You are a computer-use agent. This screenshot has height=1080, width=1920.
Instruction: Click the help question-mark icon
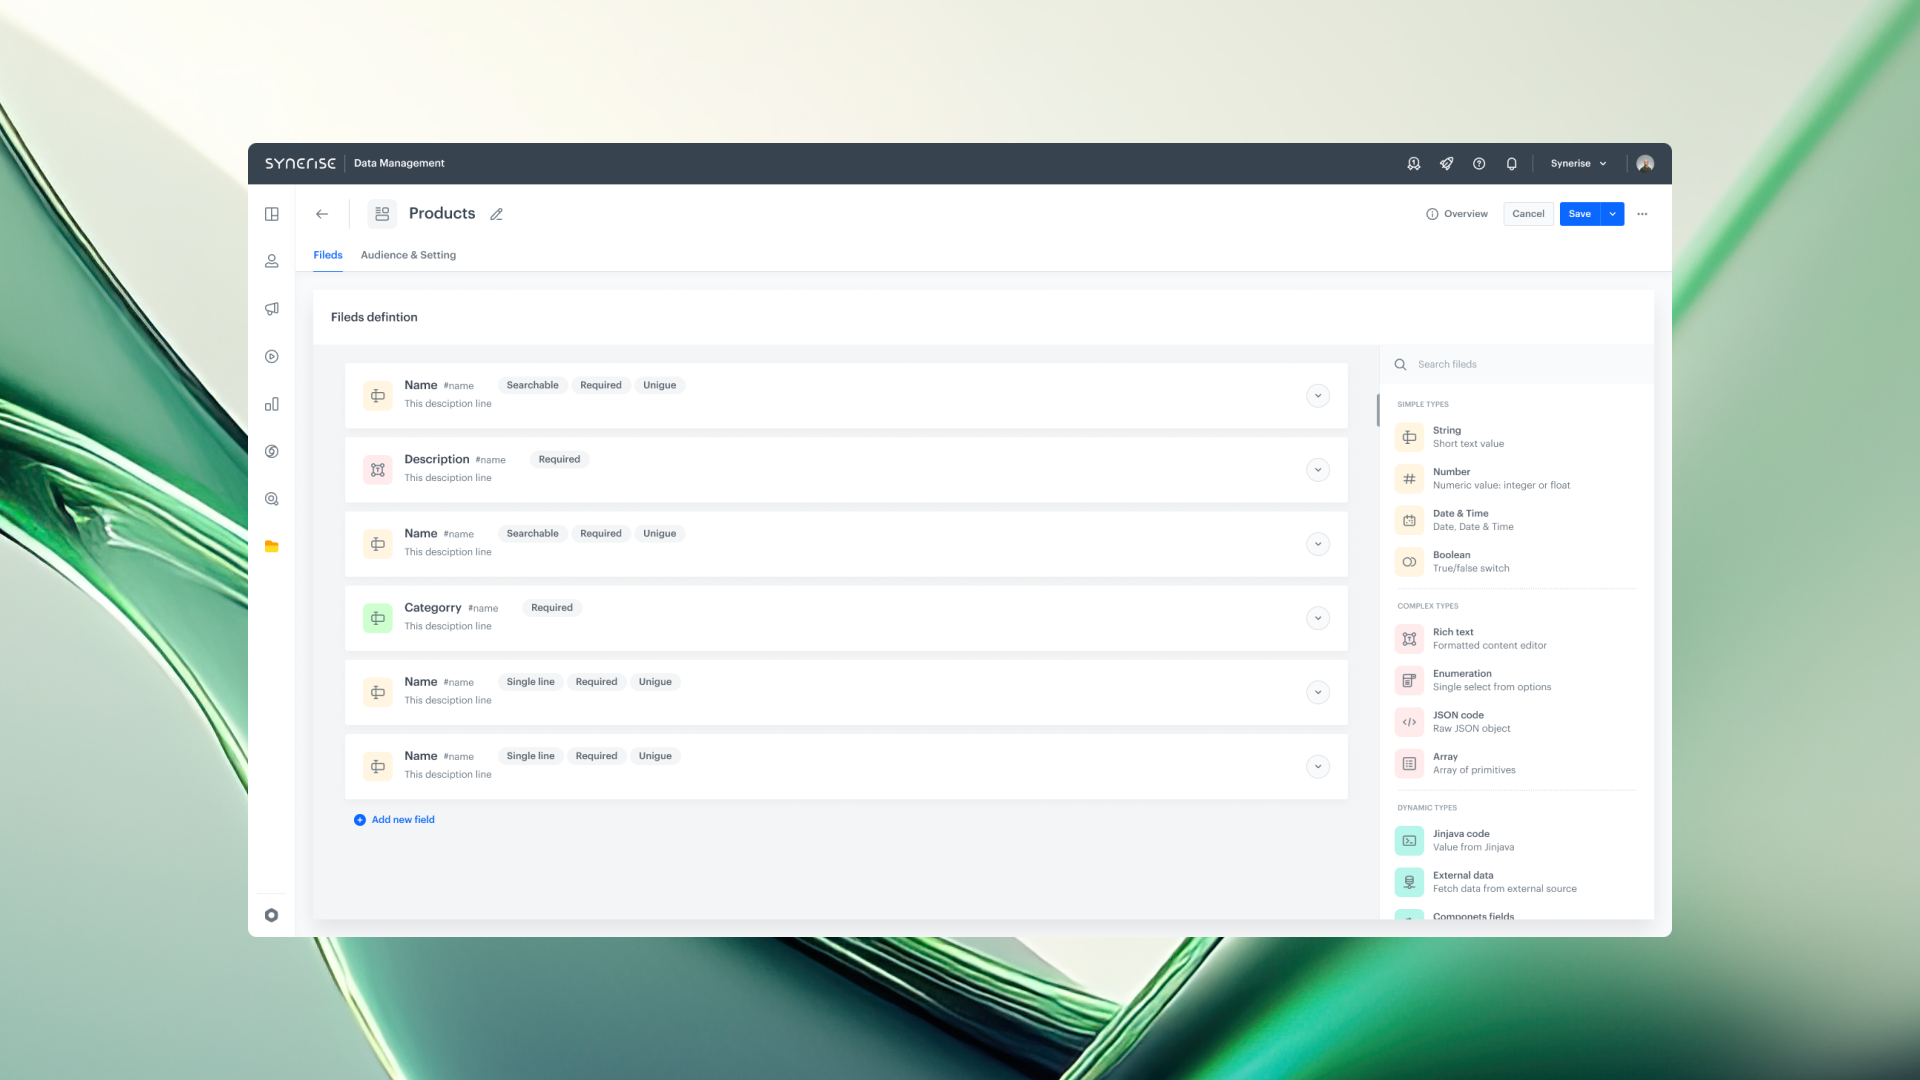1479,163
